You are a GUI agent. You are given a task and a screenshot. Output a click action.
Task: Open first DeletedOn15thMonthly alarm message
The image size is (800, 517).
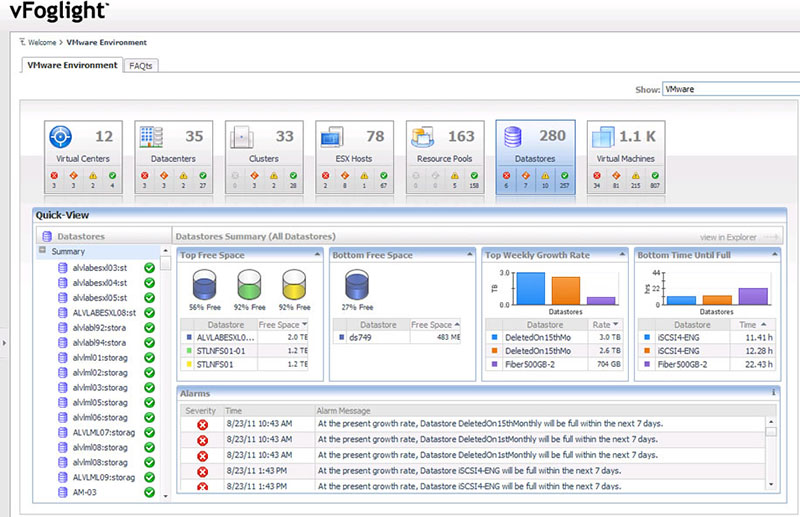(490, 424)
